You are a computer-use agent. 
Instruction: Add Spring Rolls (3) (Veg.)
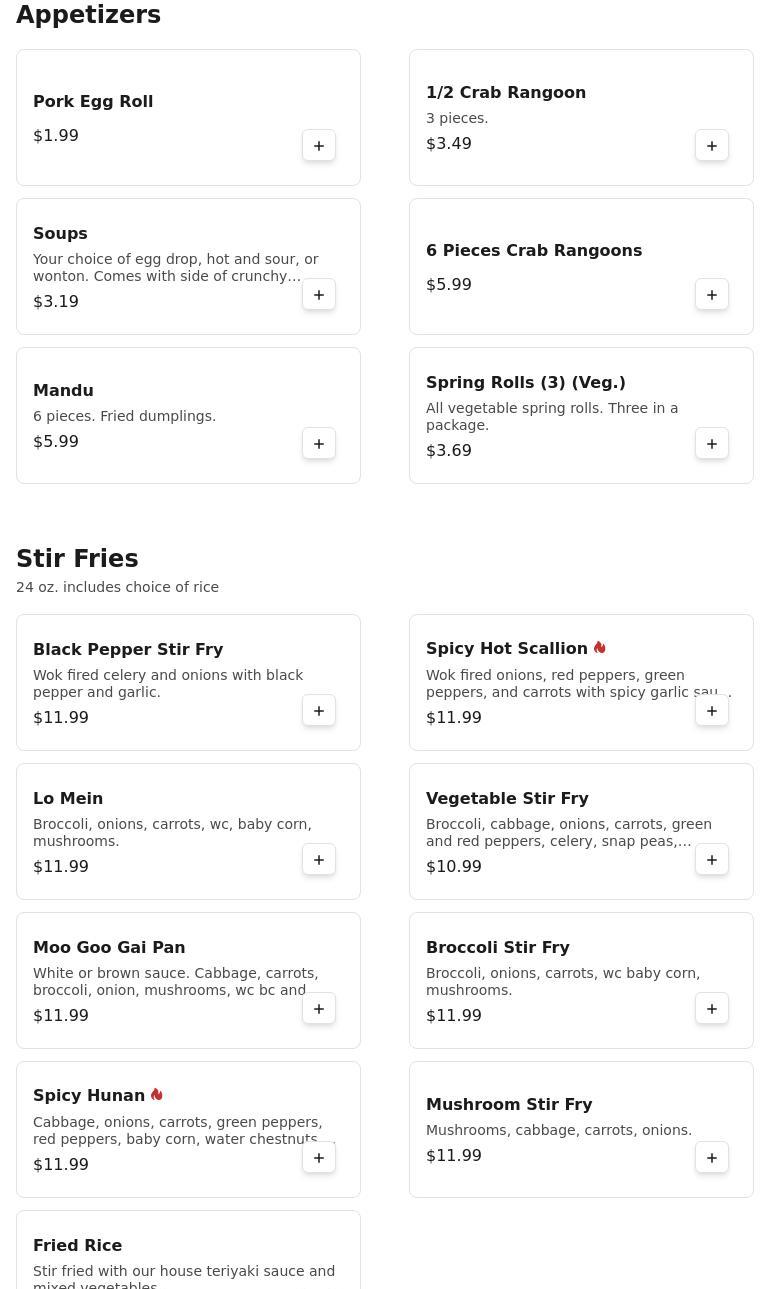[x=712, y=444]
